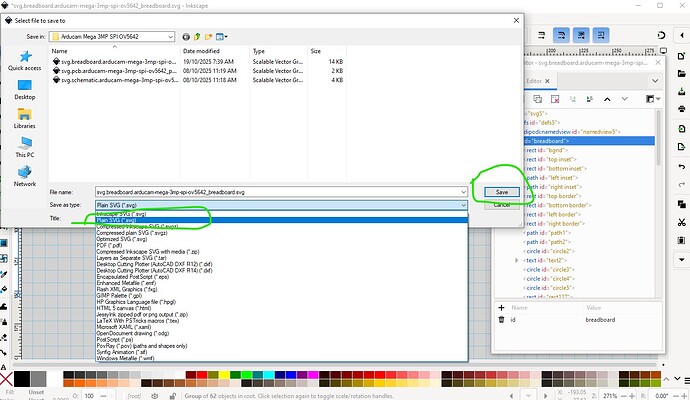Select the Text tool in the toolbox

(4, 367)
